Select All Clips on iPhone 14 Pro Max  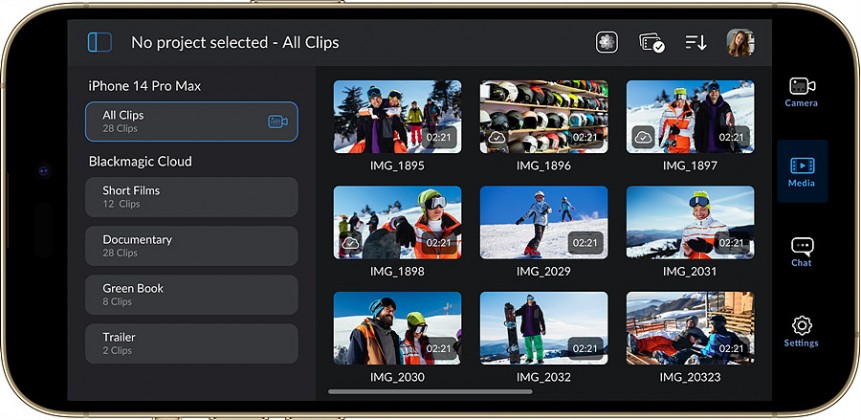[x=192, y=121]
